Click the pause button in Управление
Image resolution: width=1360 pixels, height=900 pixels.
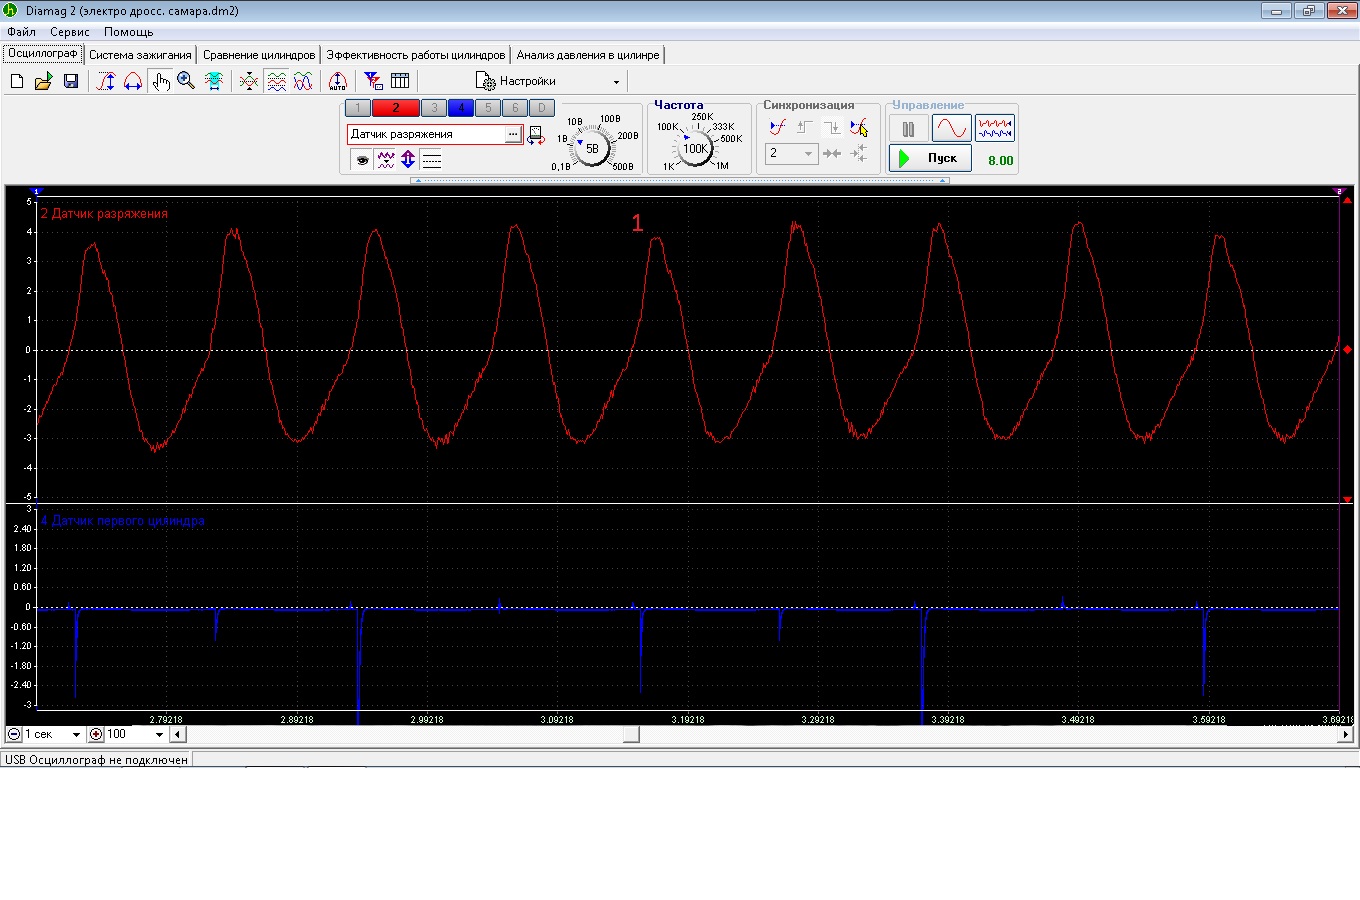(908, 129)
